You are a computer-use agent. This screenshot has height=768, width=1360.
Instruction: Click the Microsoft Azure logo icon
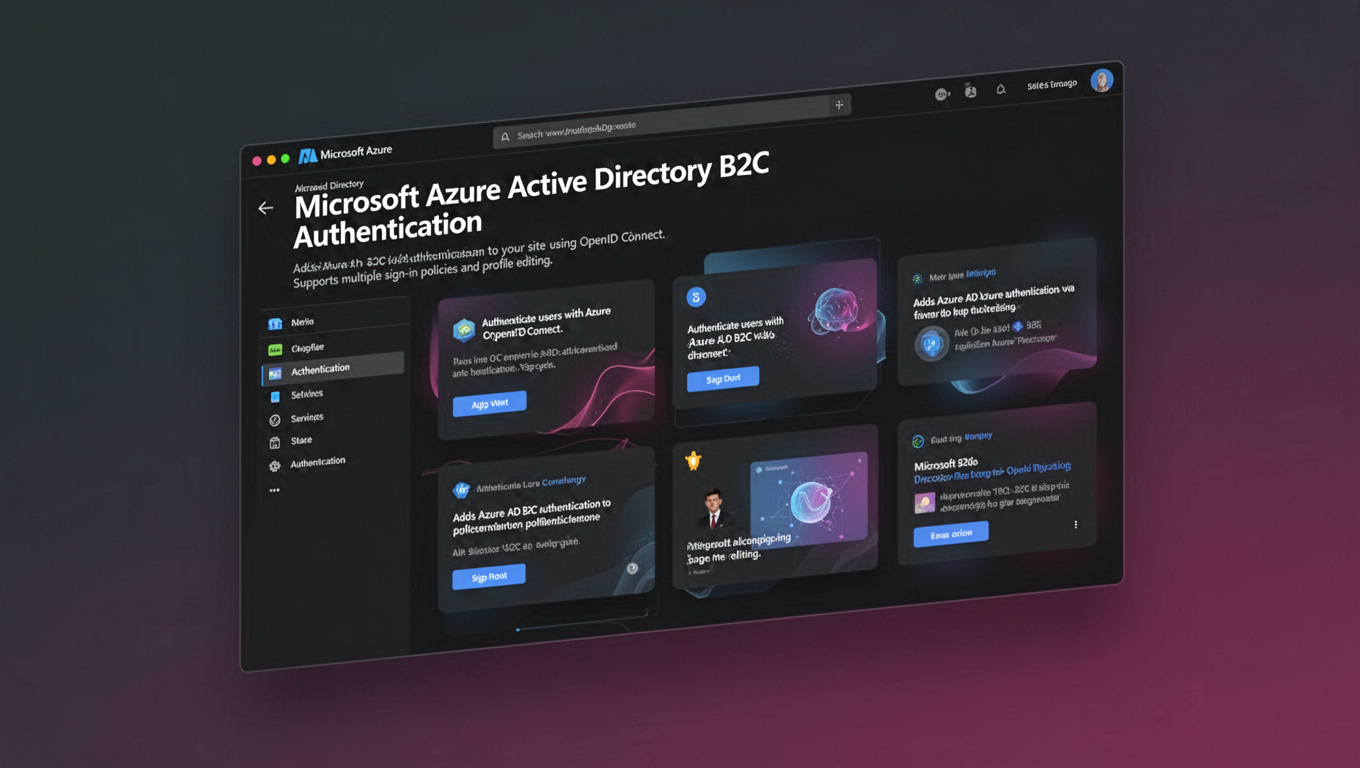[308, 155]
